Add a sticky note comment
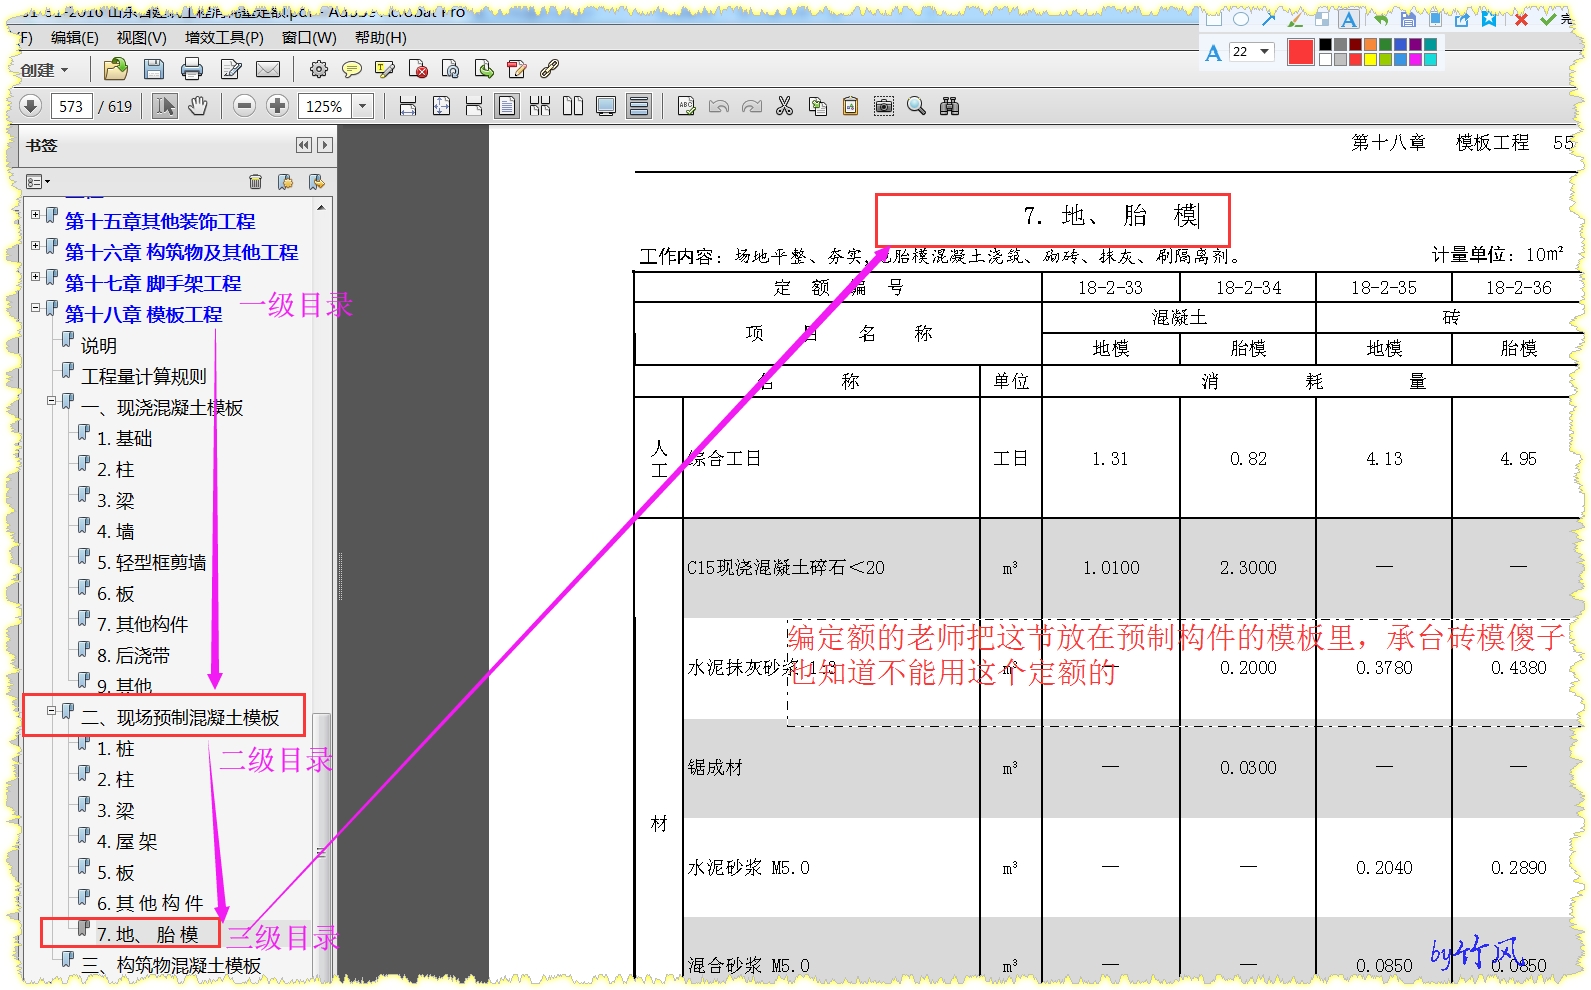1591x990 pixels. coord(352,69)
